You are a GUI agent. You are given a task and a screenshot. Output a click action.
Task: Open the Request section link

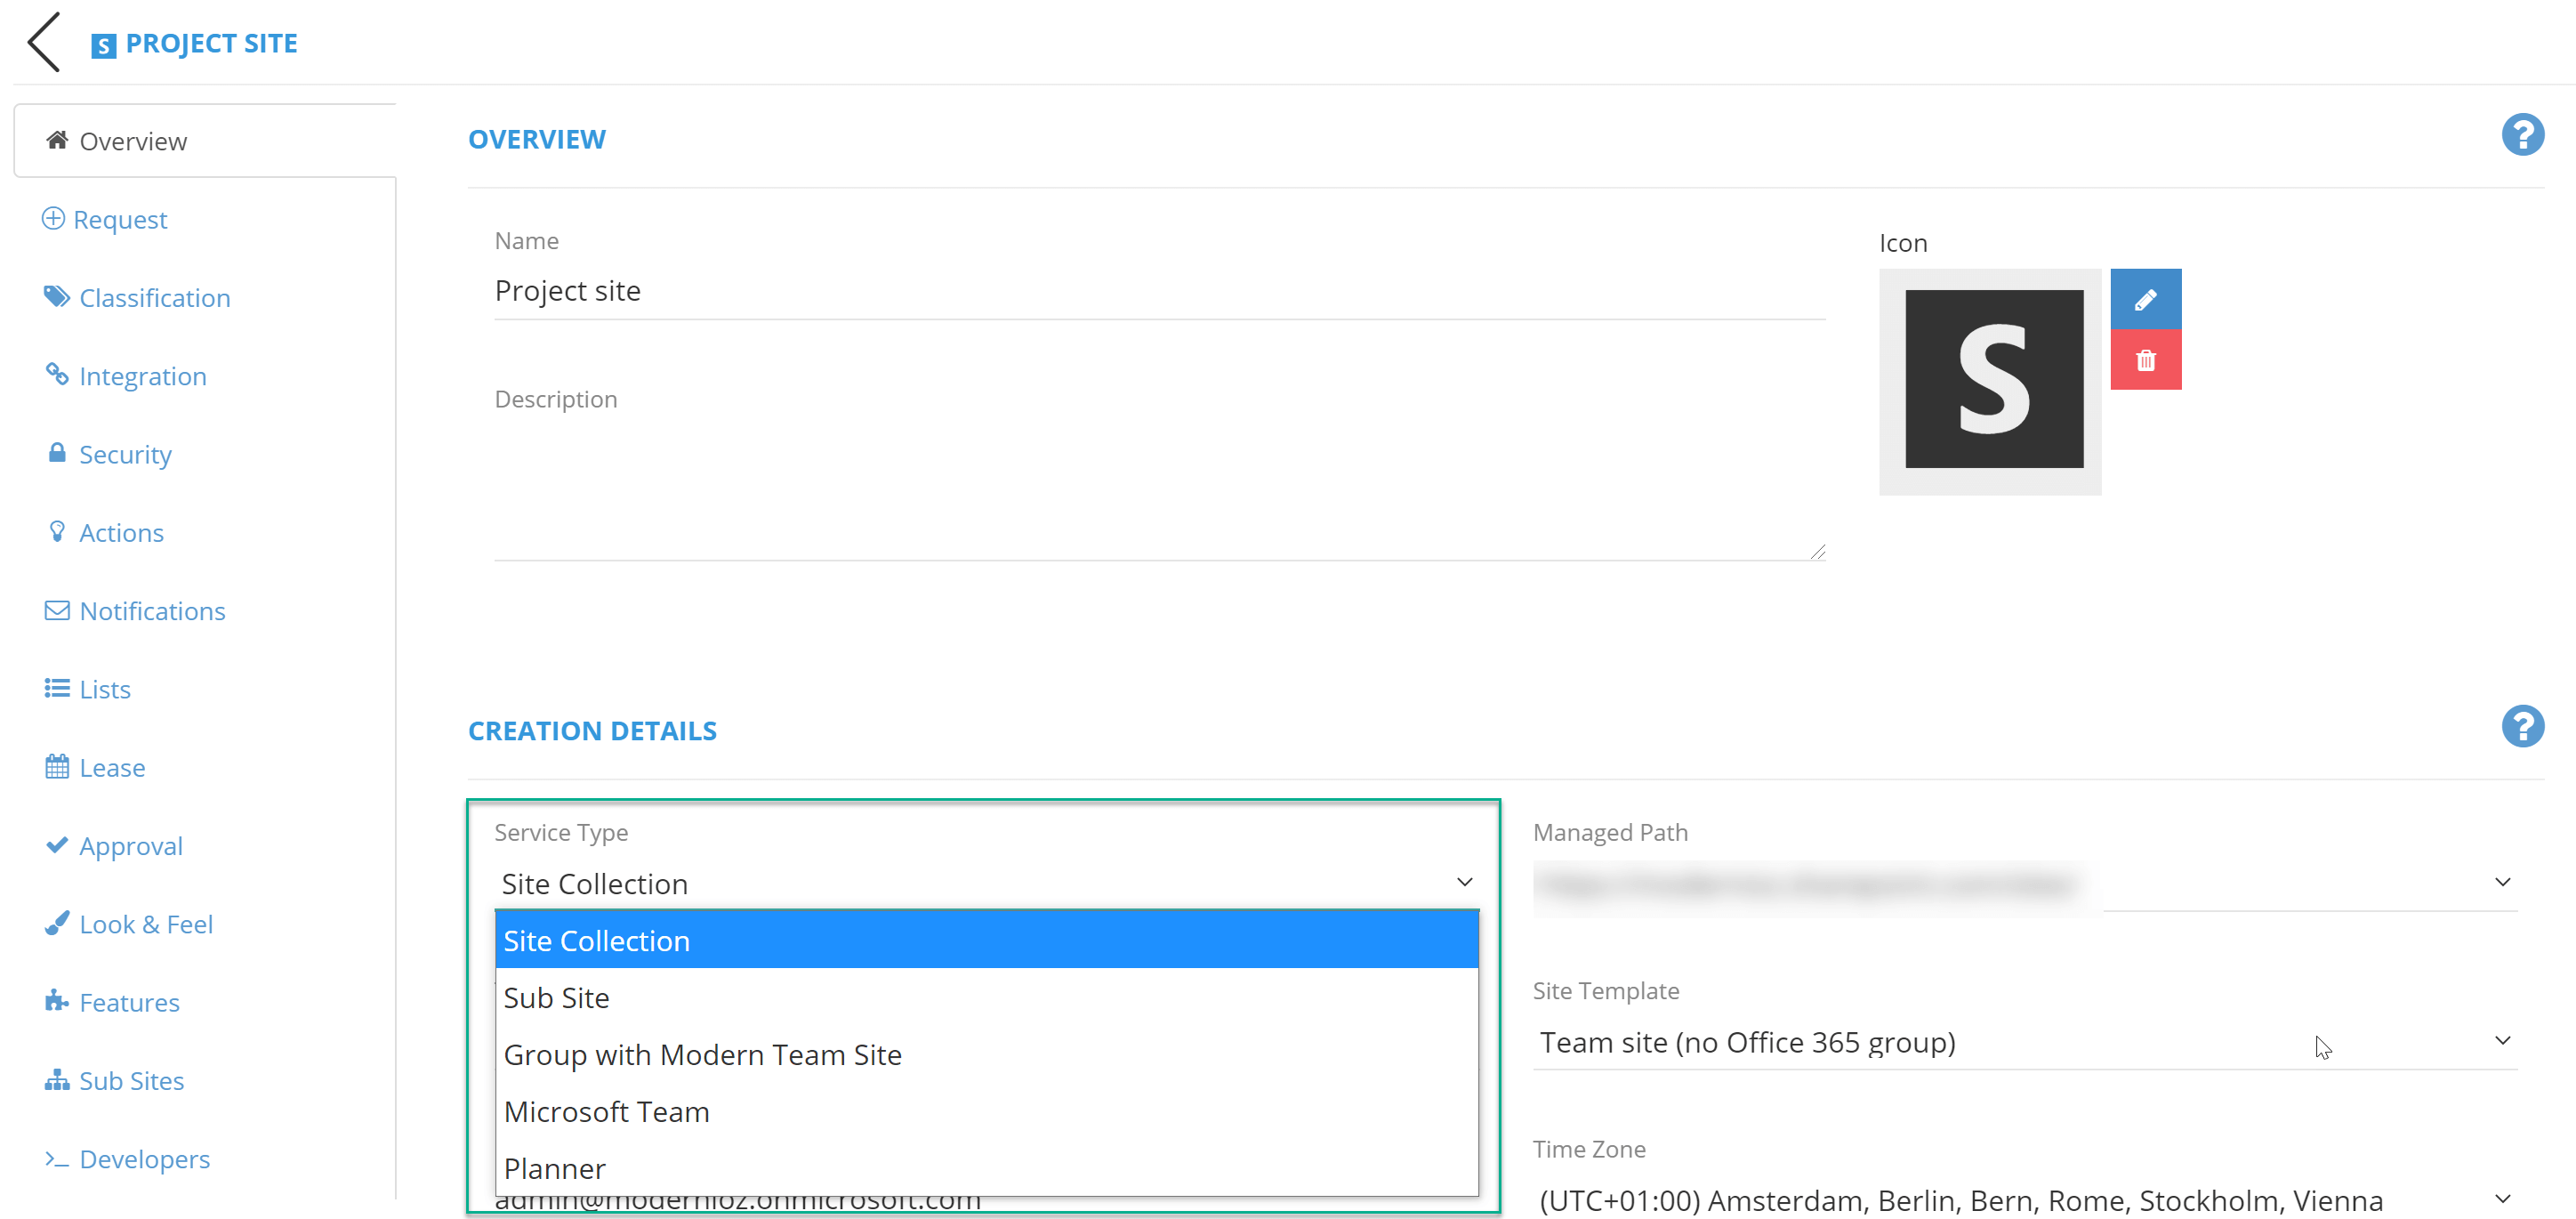(119, 219)
